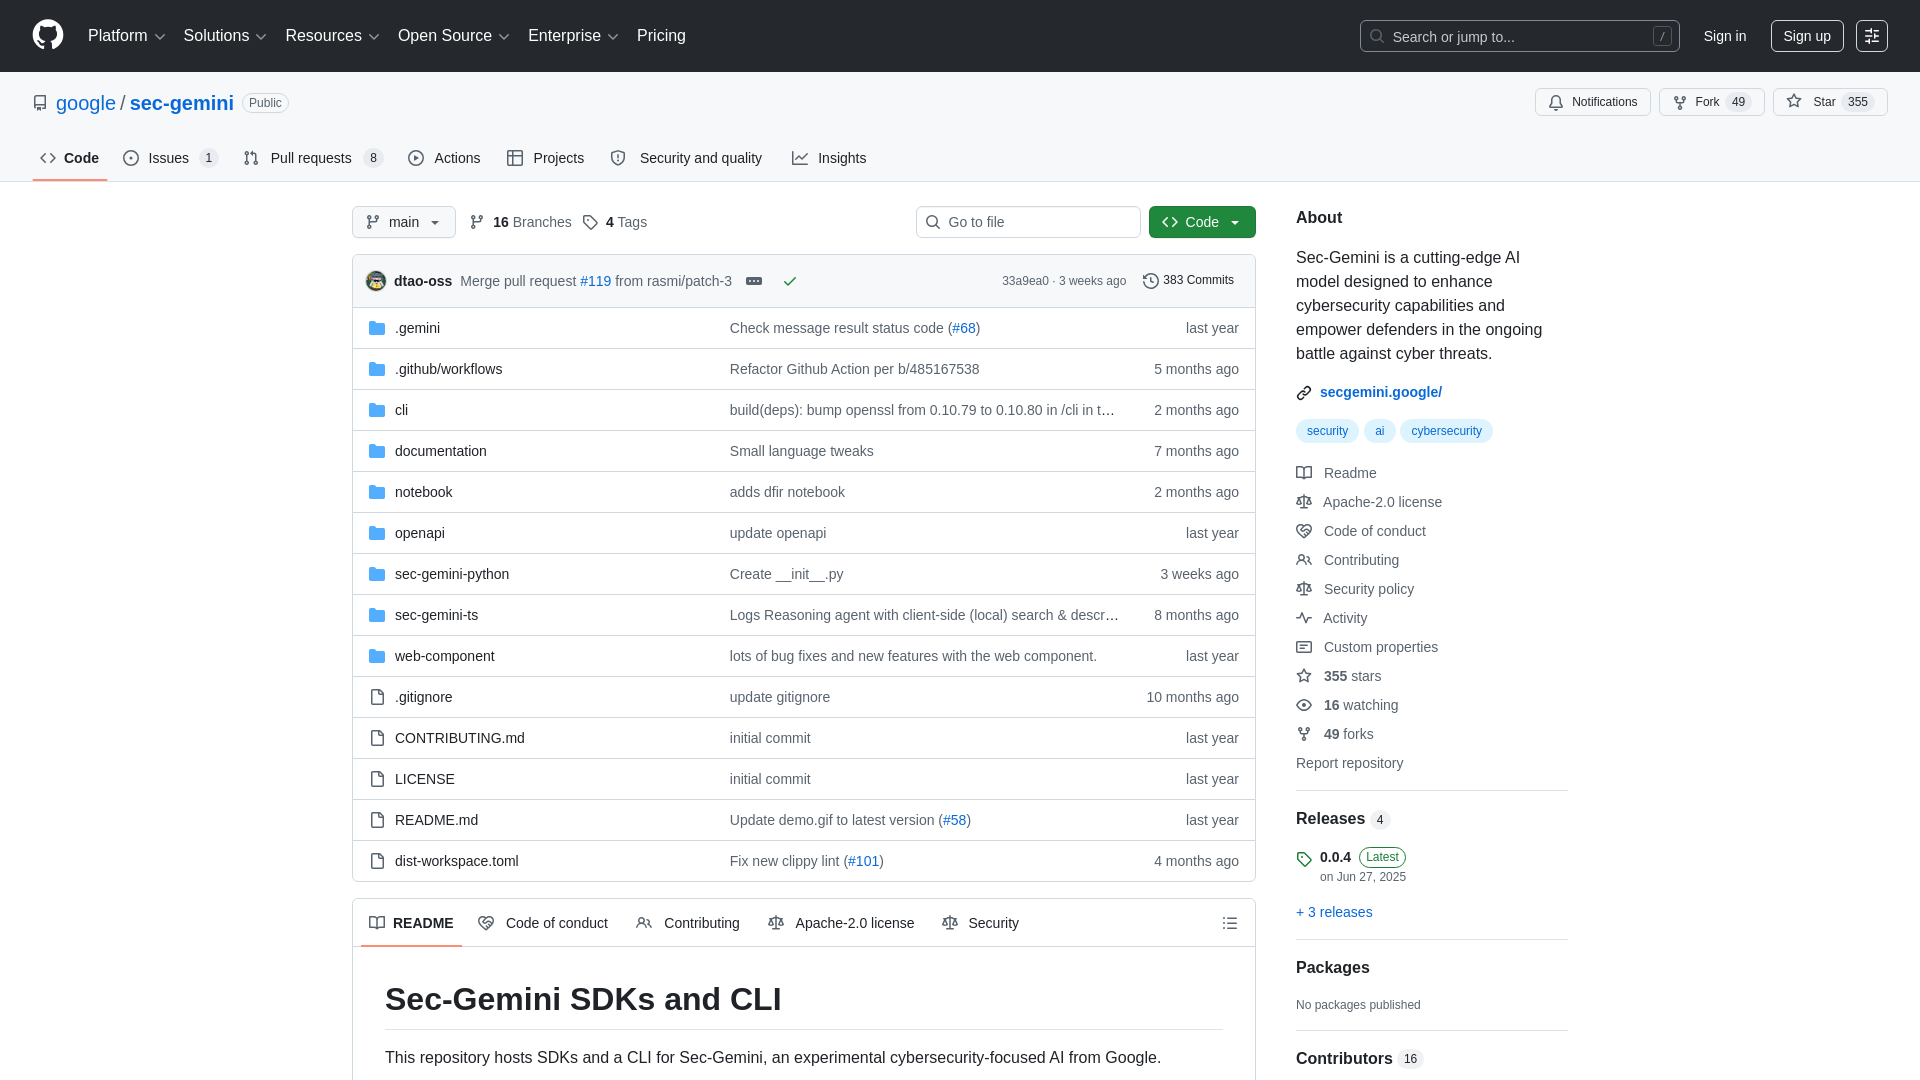Screen dimensions: 1920x1080
Task: Click the star icon in the Star button
Action: pyautogui.click(x=1794, y=101)
